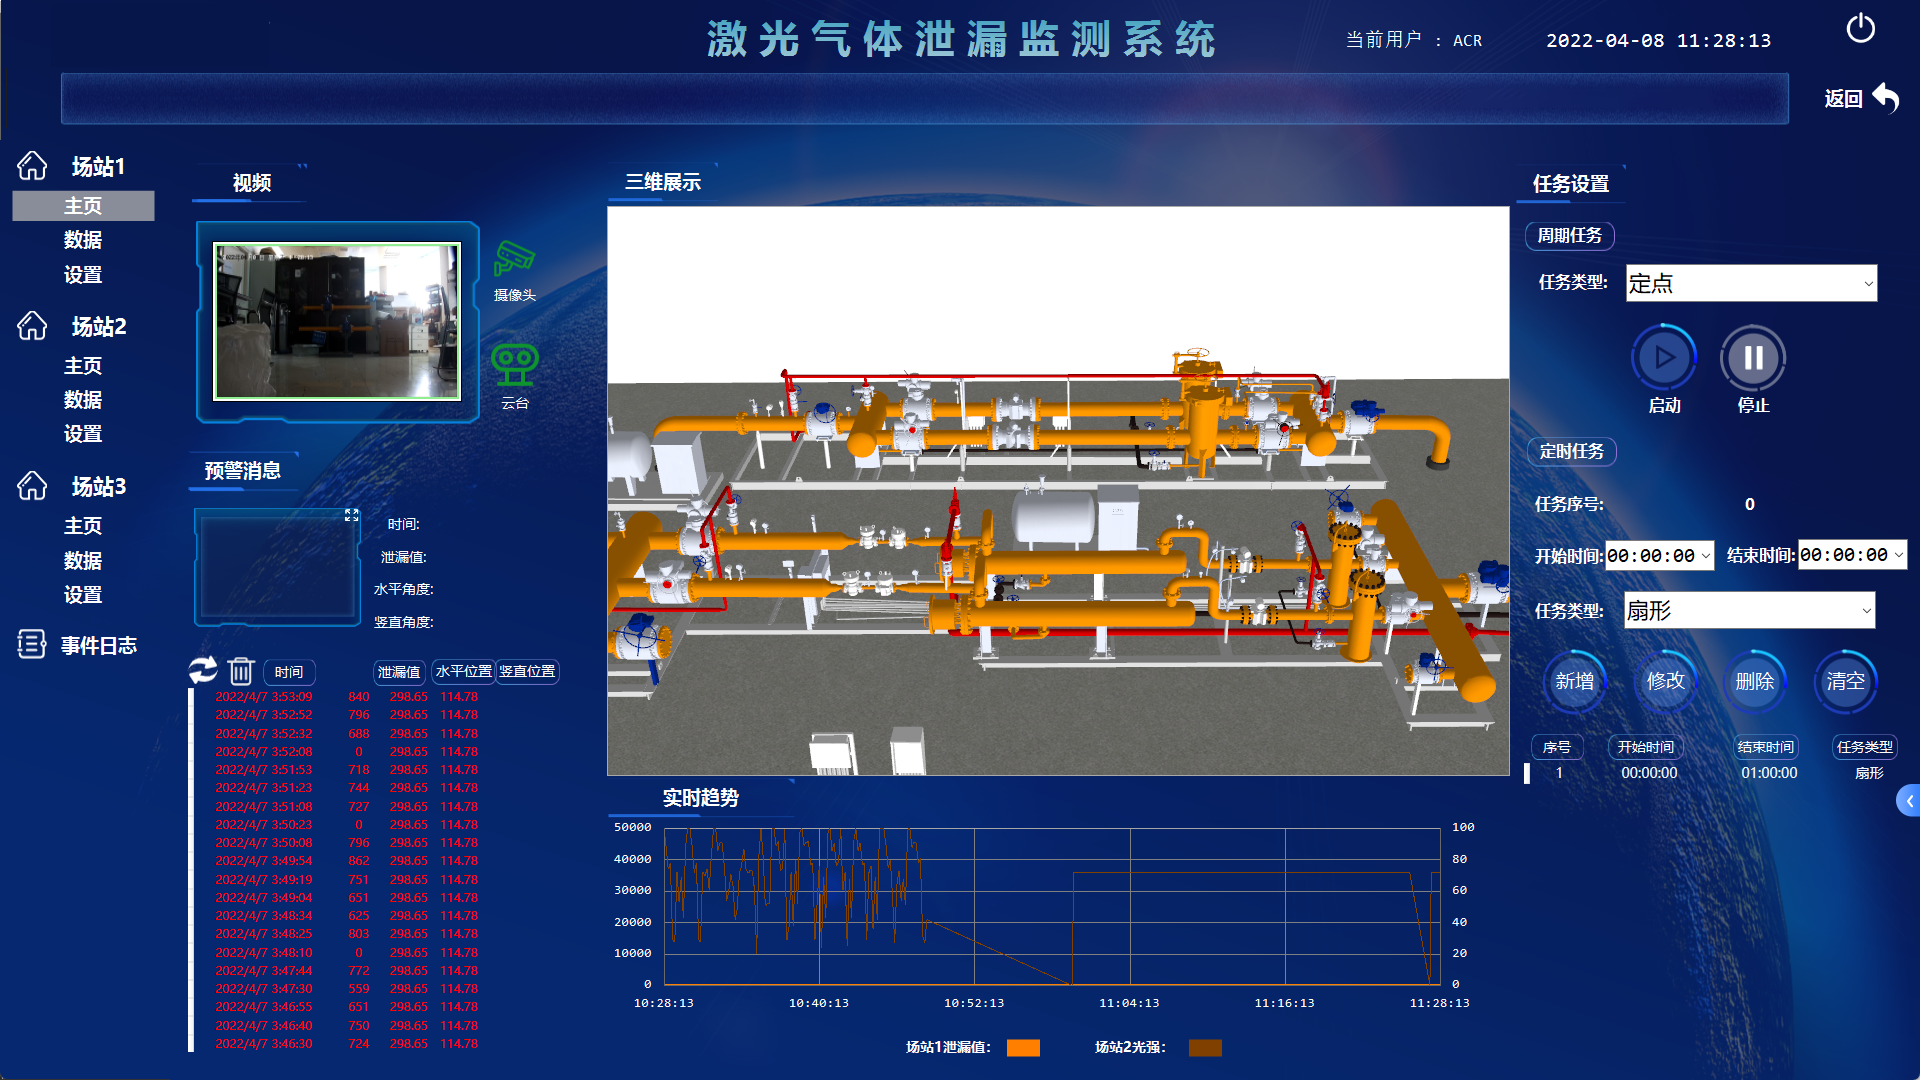This screenshot has width=1920, height=1080.
Task: Click the 开始时间 task column header
Action: click(x=1646, y=747)
